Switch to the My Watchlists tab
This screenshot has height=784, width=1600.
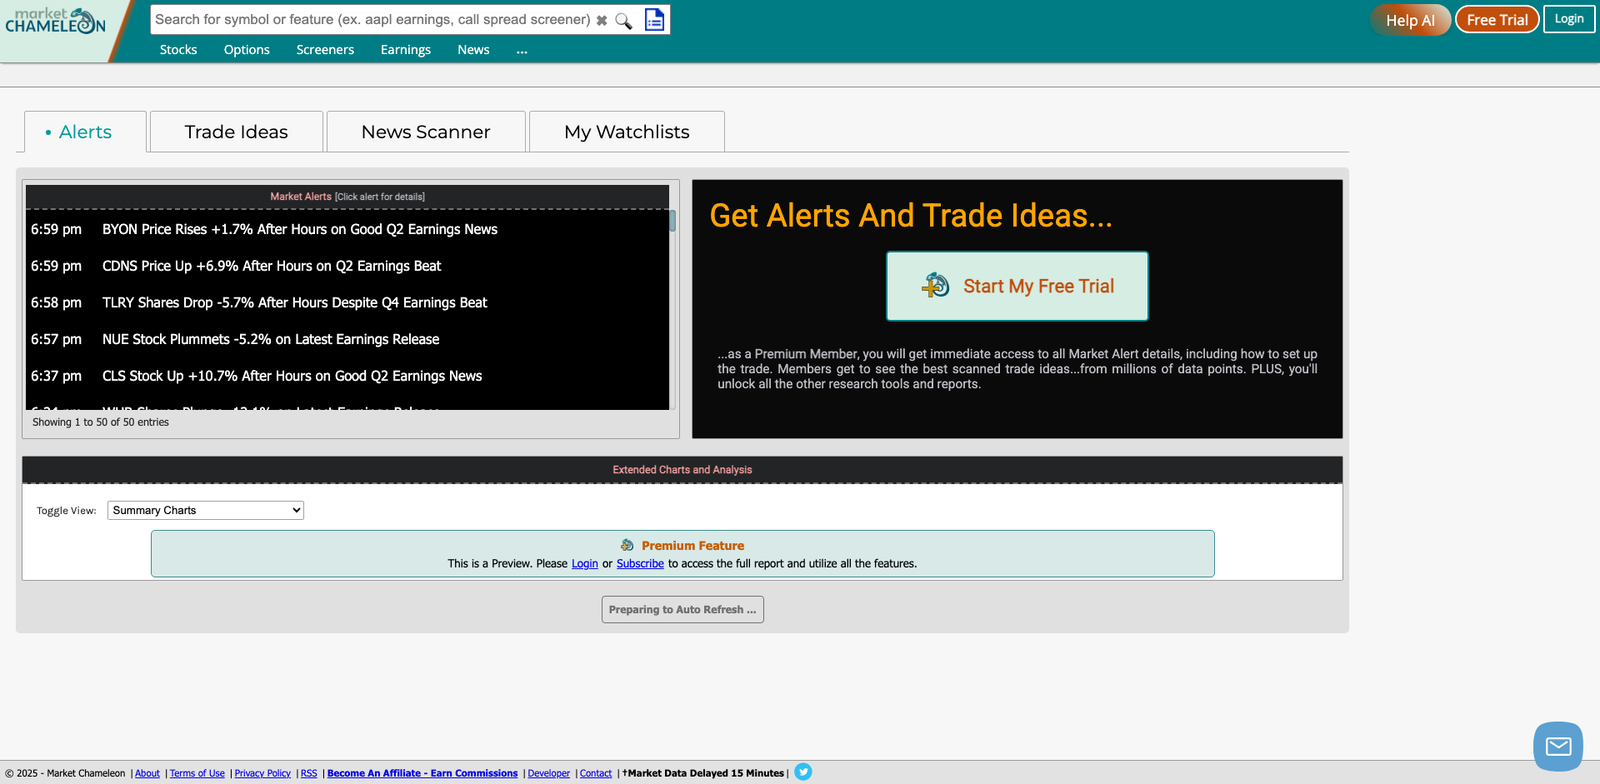coord(627,132)
